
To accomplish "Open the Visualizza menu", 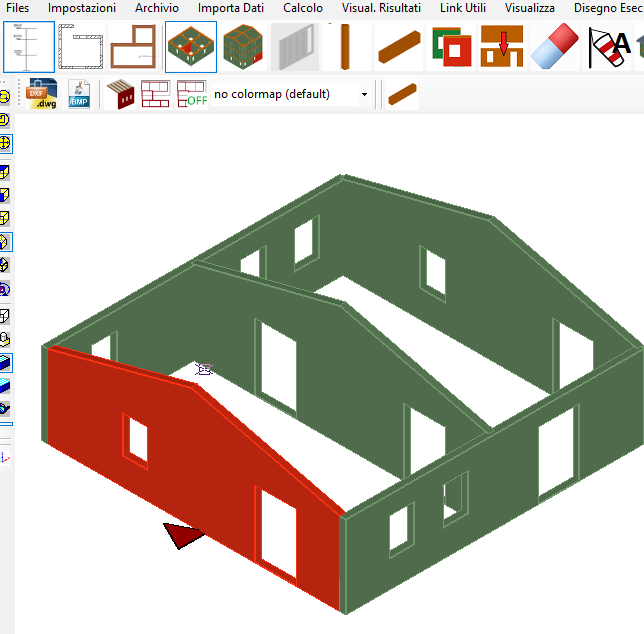I will coord(529,8).
